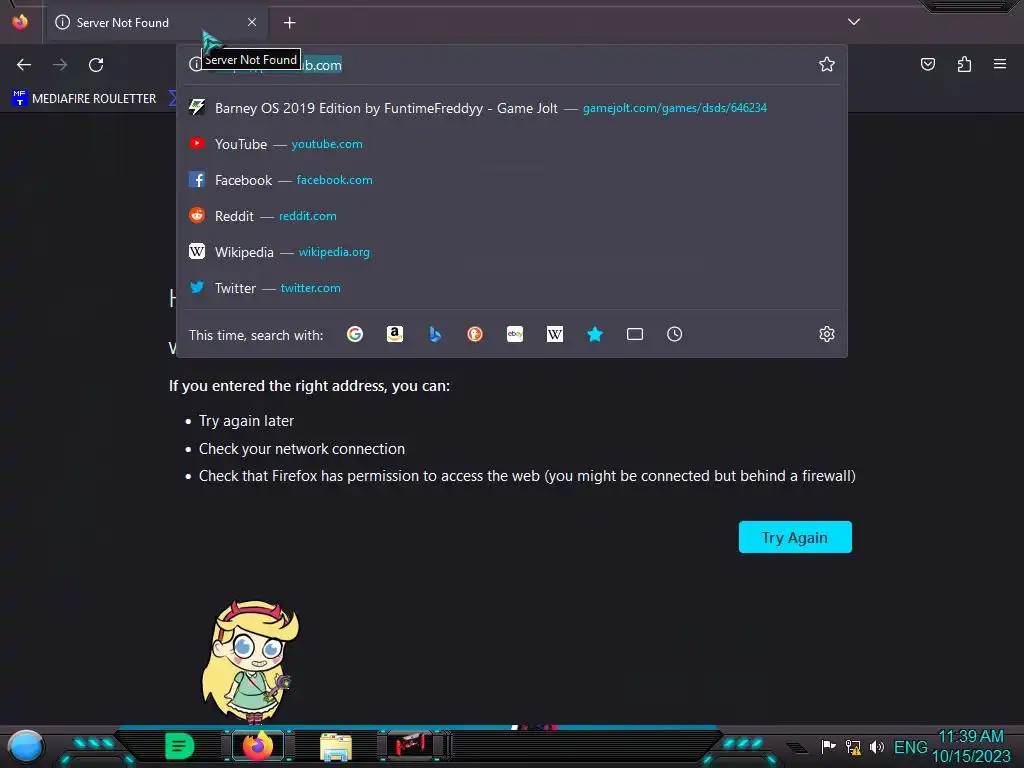Click the network tray icon
The height and width of the screenshot is (768, 1024).
tap(853, 746)
